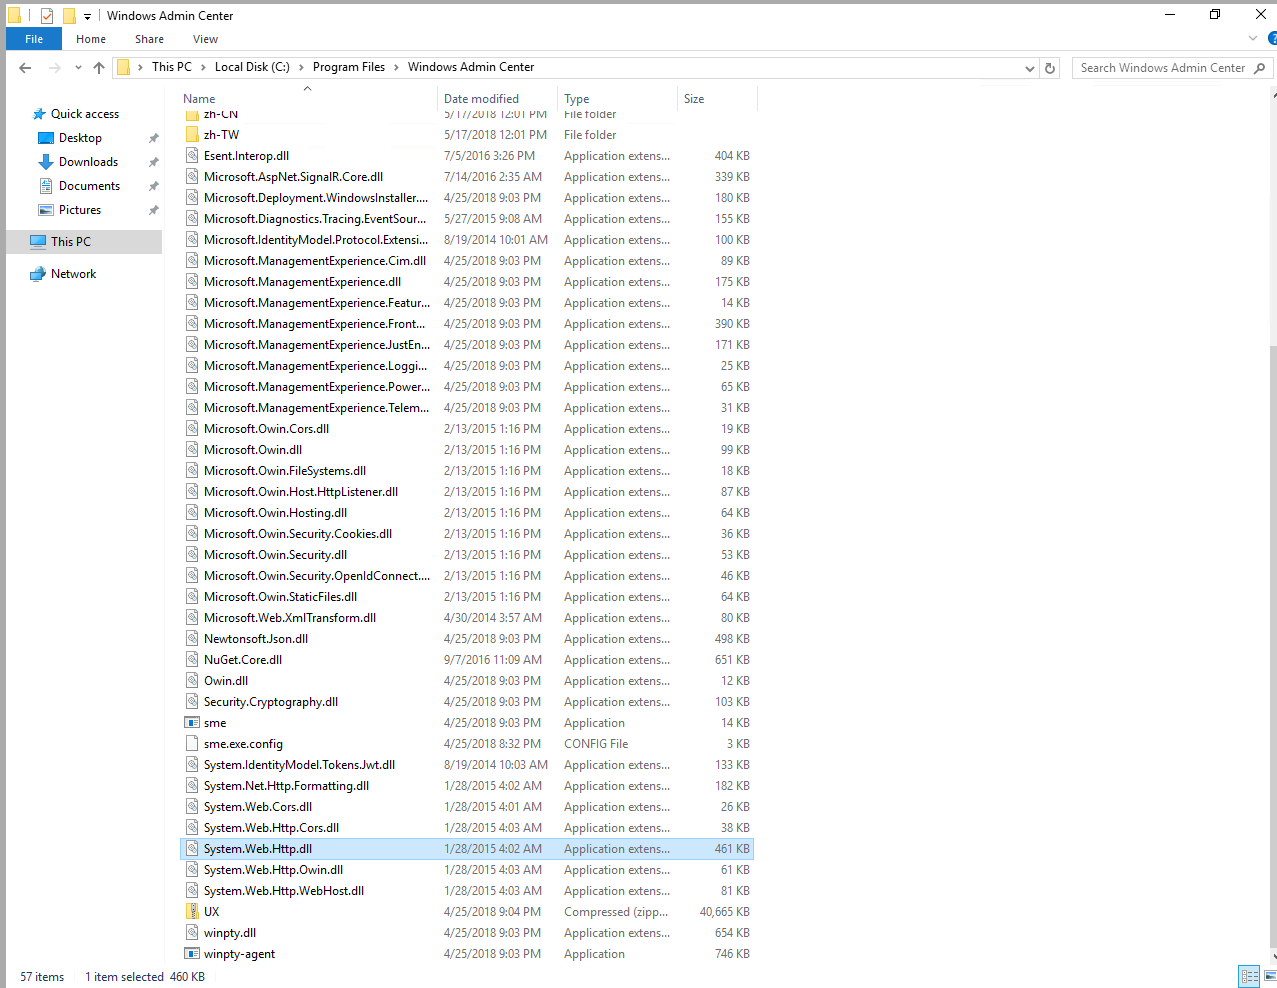Select Microsoft.Web.XmlTransform.dll file
Screen dimensions: 1277x988
click(x=290, y=618)
